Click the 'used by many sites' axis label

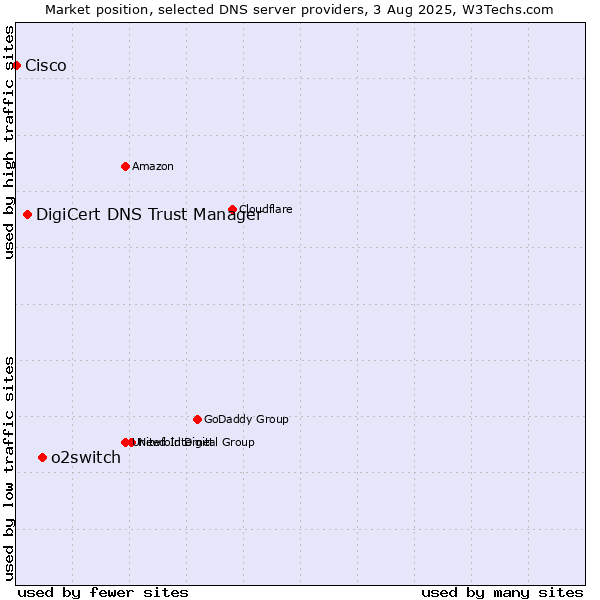tap(502, 593)
